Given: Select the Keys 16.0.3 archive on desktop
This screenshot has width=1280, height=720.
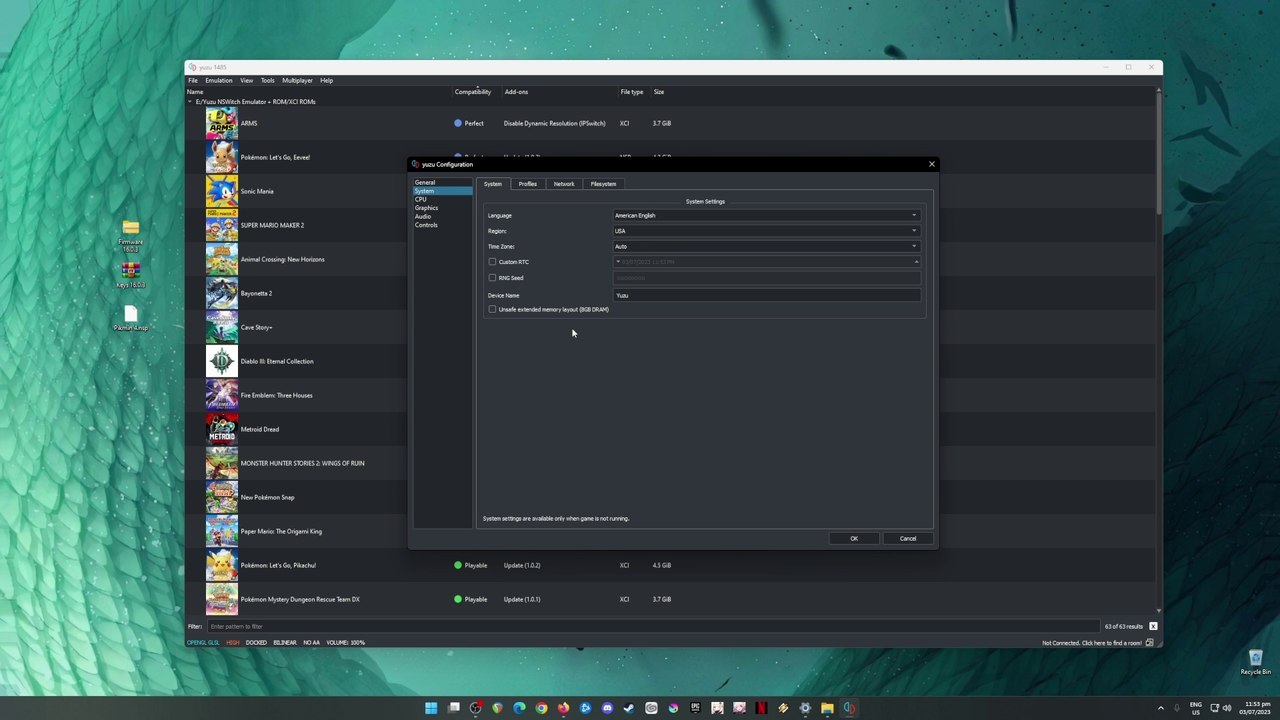Looking at the screenshot, I should point(130,276).
